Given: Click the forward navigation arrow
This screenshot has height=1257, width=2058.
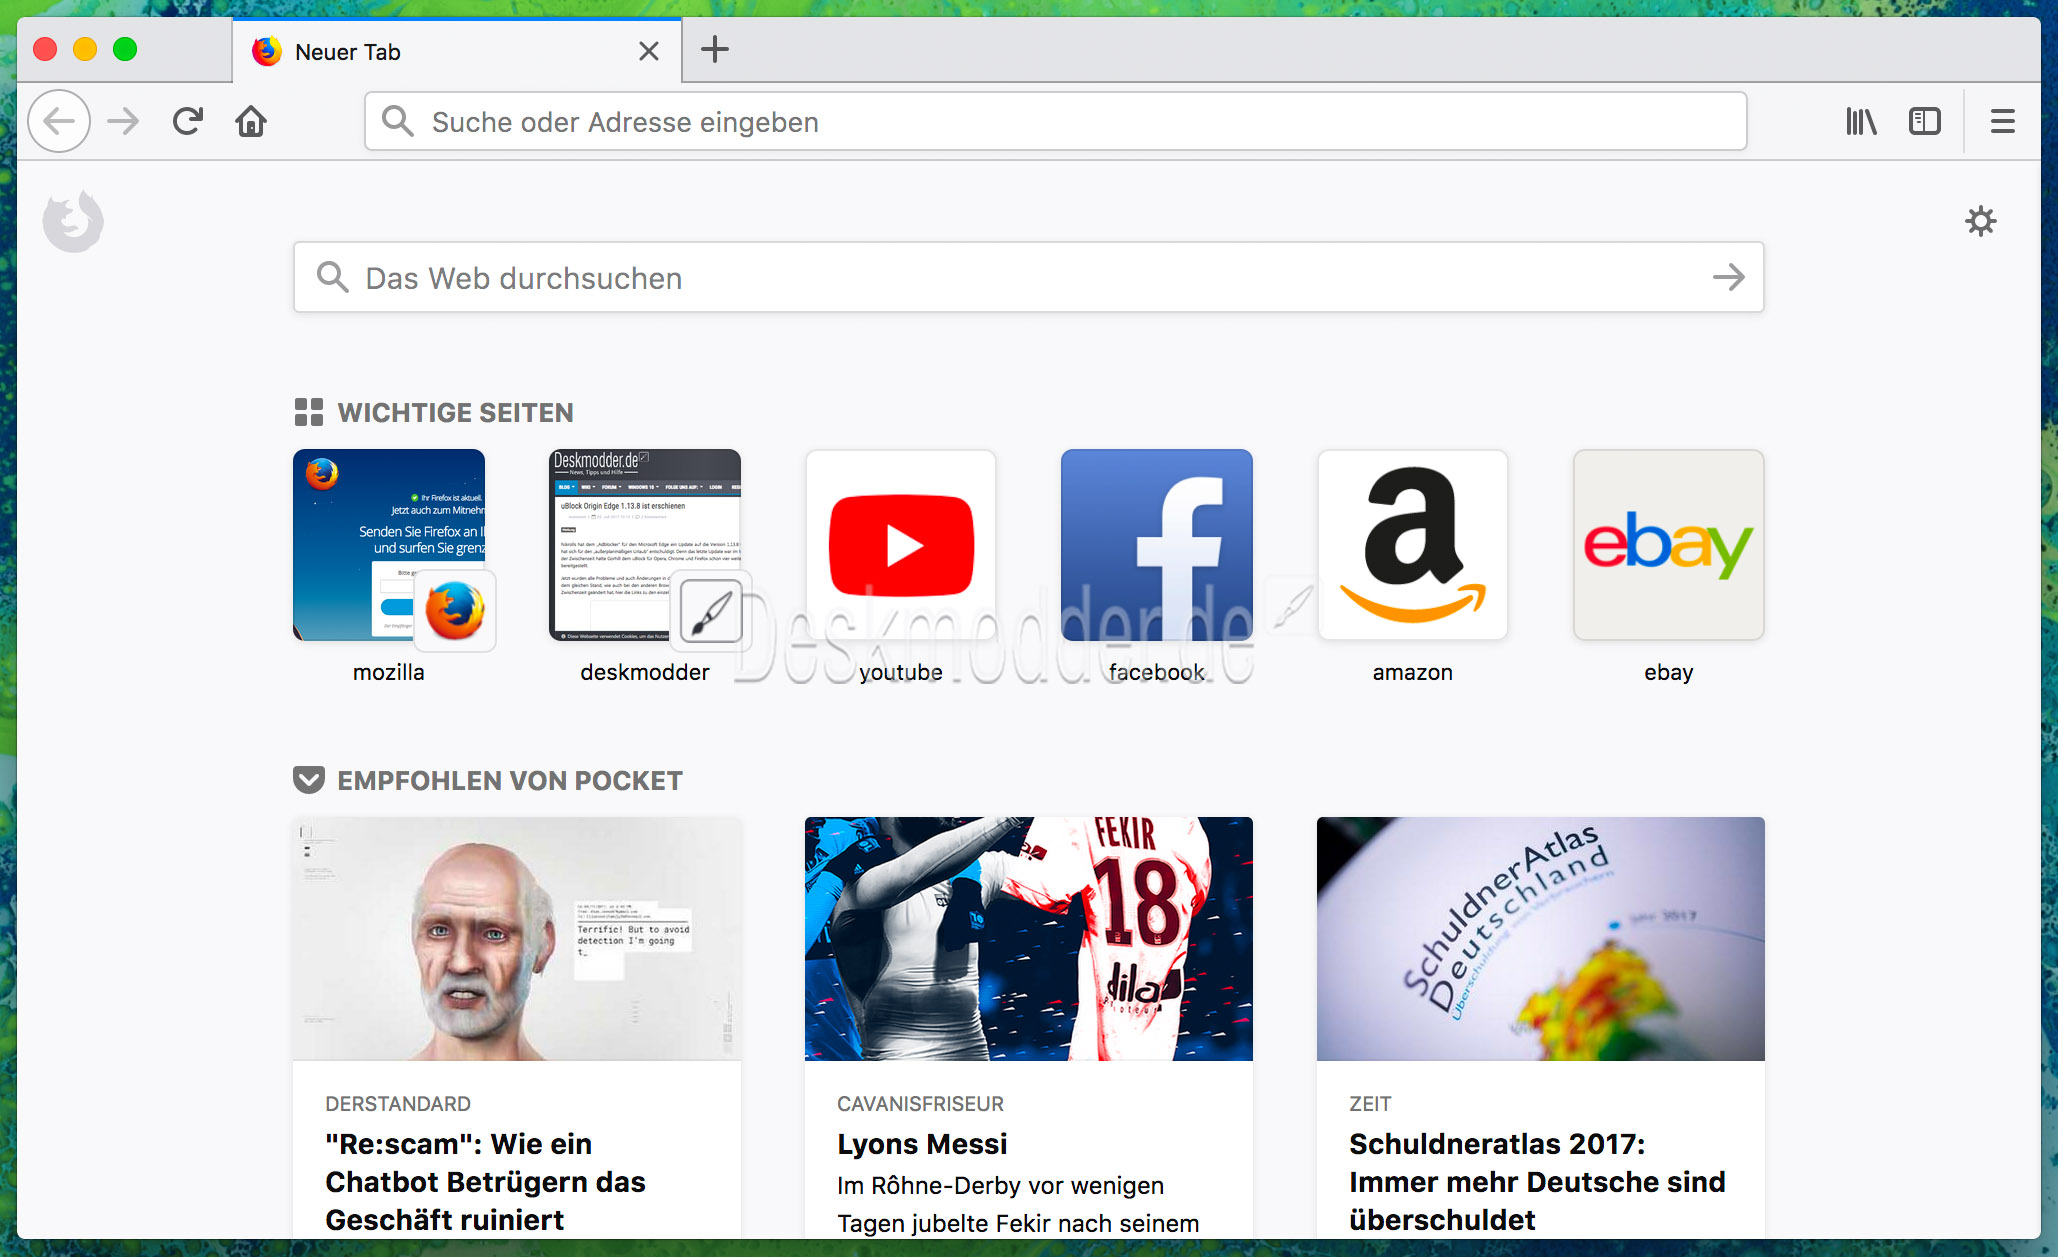Looking at the screenshot, I should click(x=123, y=122).
